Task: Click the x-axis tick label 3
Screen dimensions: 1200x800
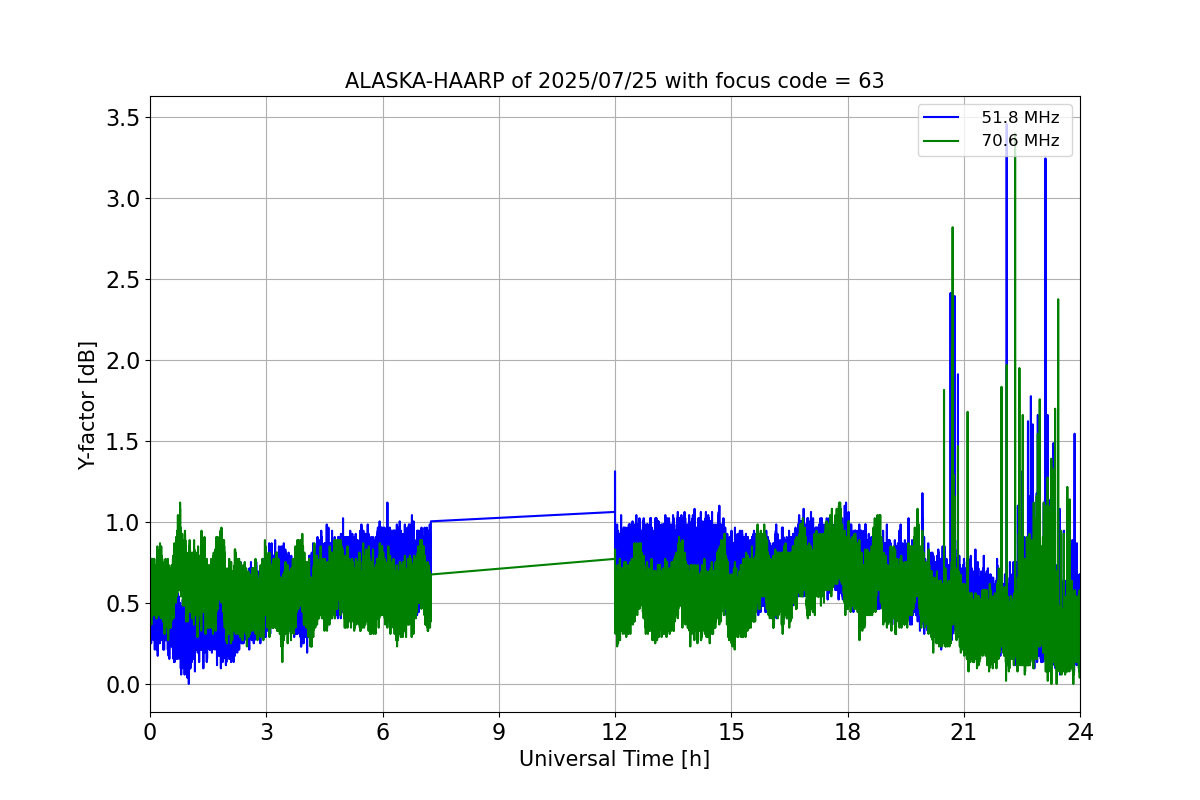Action: click(266, 731)
